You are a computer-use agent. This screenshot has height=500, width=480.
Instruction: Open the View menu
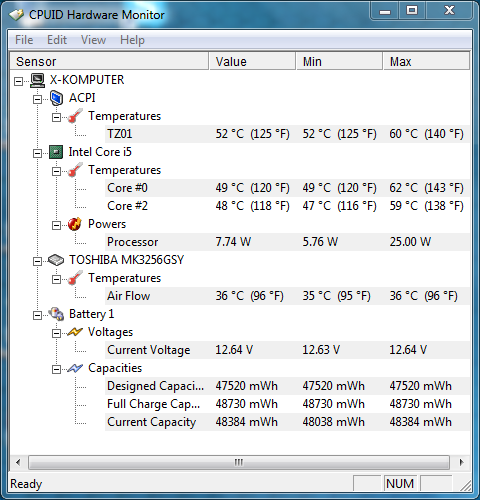(93, 40)
